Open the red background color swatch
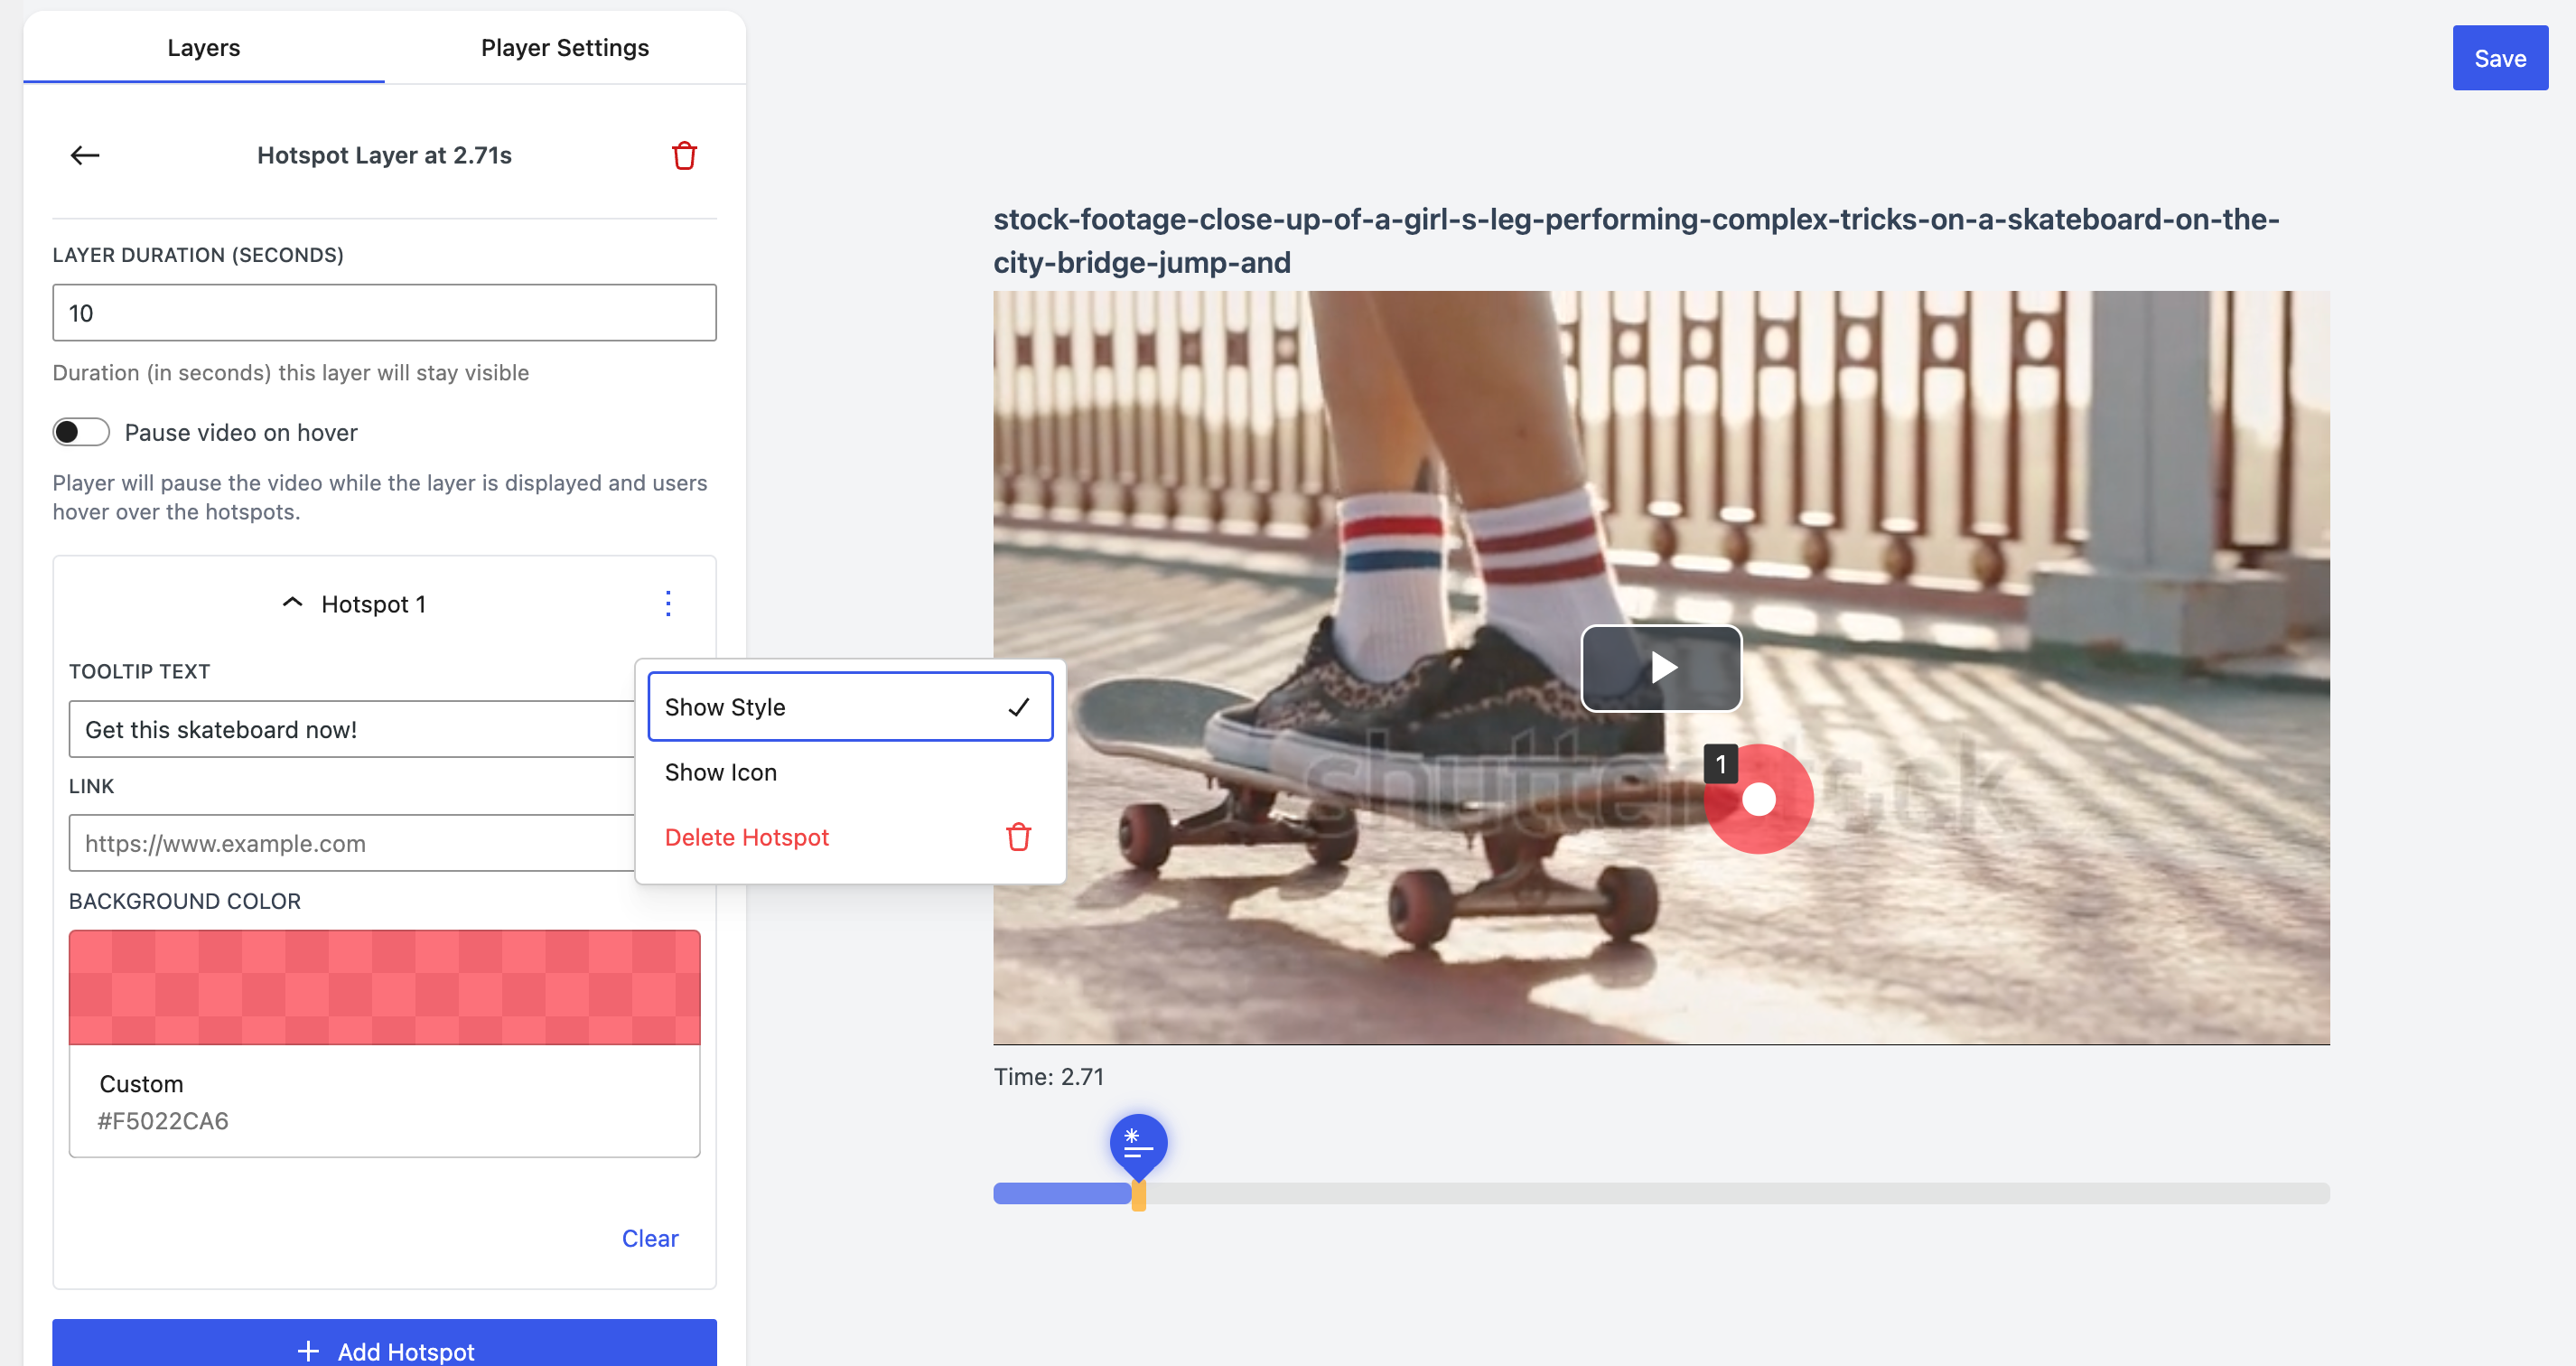2576x1366 pixels. point(384,987)
